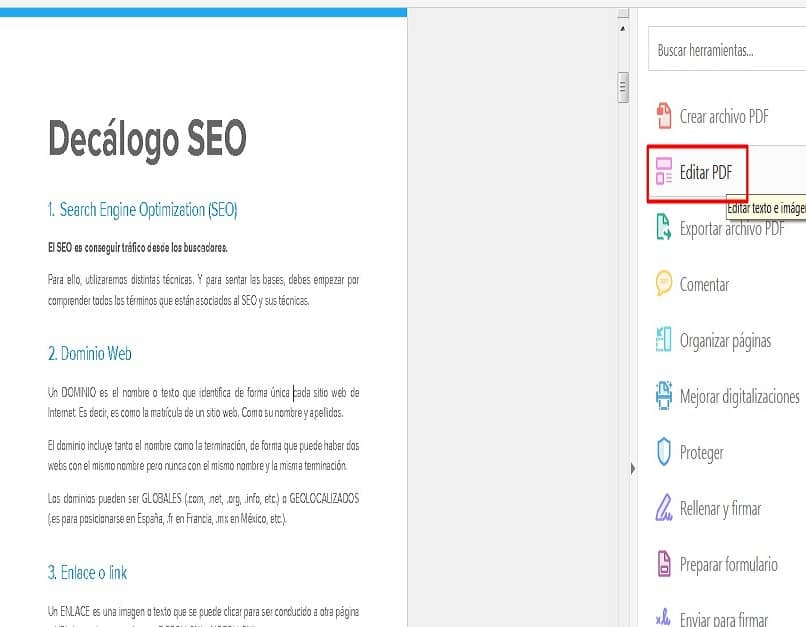Open the Editar PDF tool entry
The height and width of the screenshot is (627, 806).
704,172
